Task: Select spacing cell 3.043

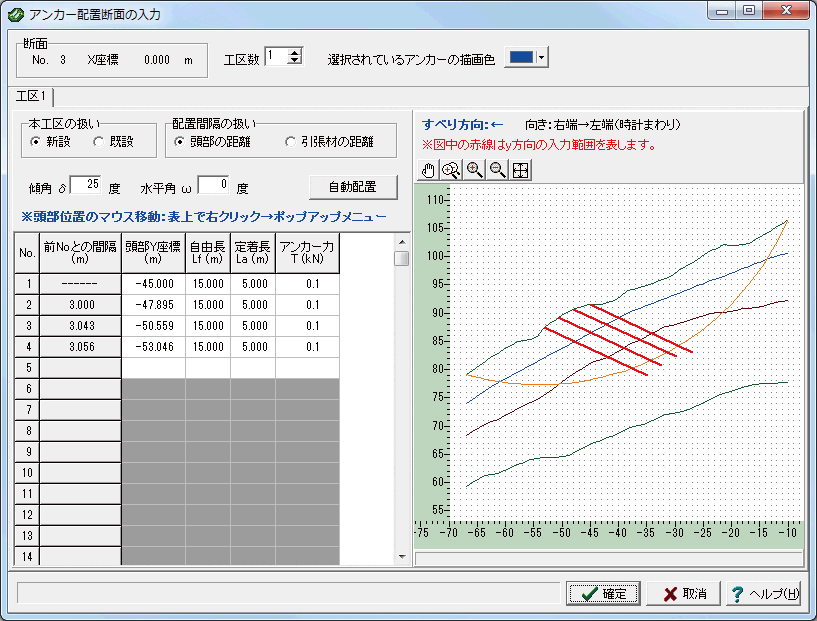Action: coord(81,326)
